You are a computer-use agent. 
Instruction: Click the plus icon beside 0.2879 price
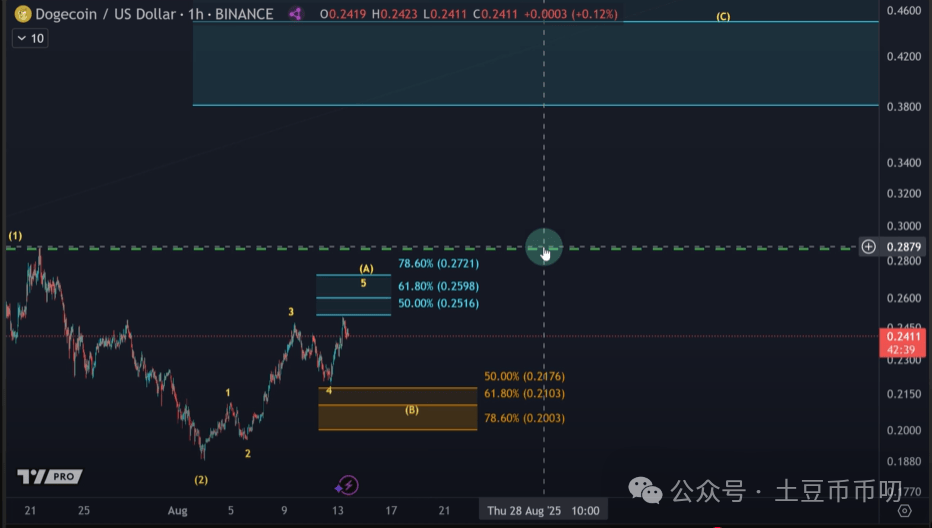pyautogui.click(x=868, y=246)
